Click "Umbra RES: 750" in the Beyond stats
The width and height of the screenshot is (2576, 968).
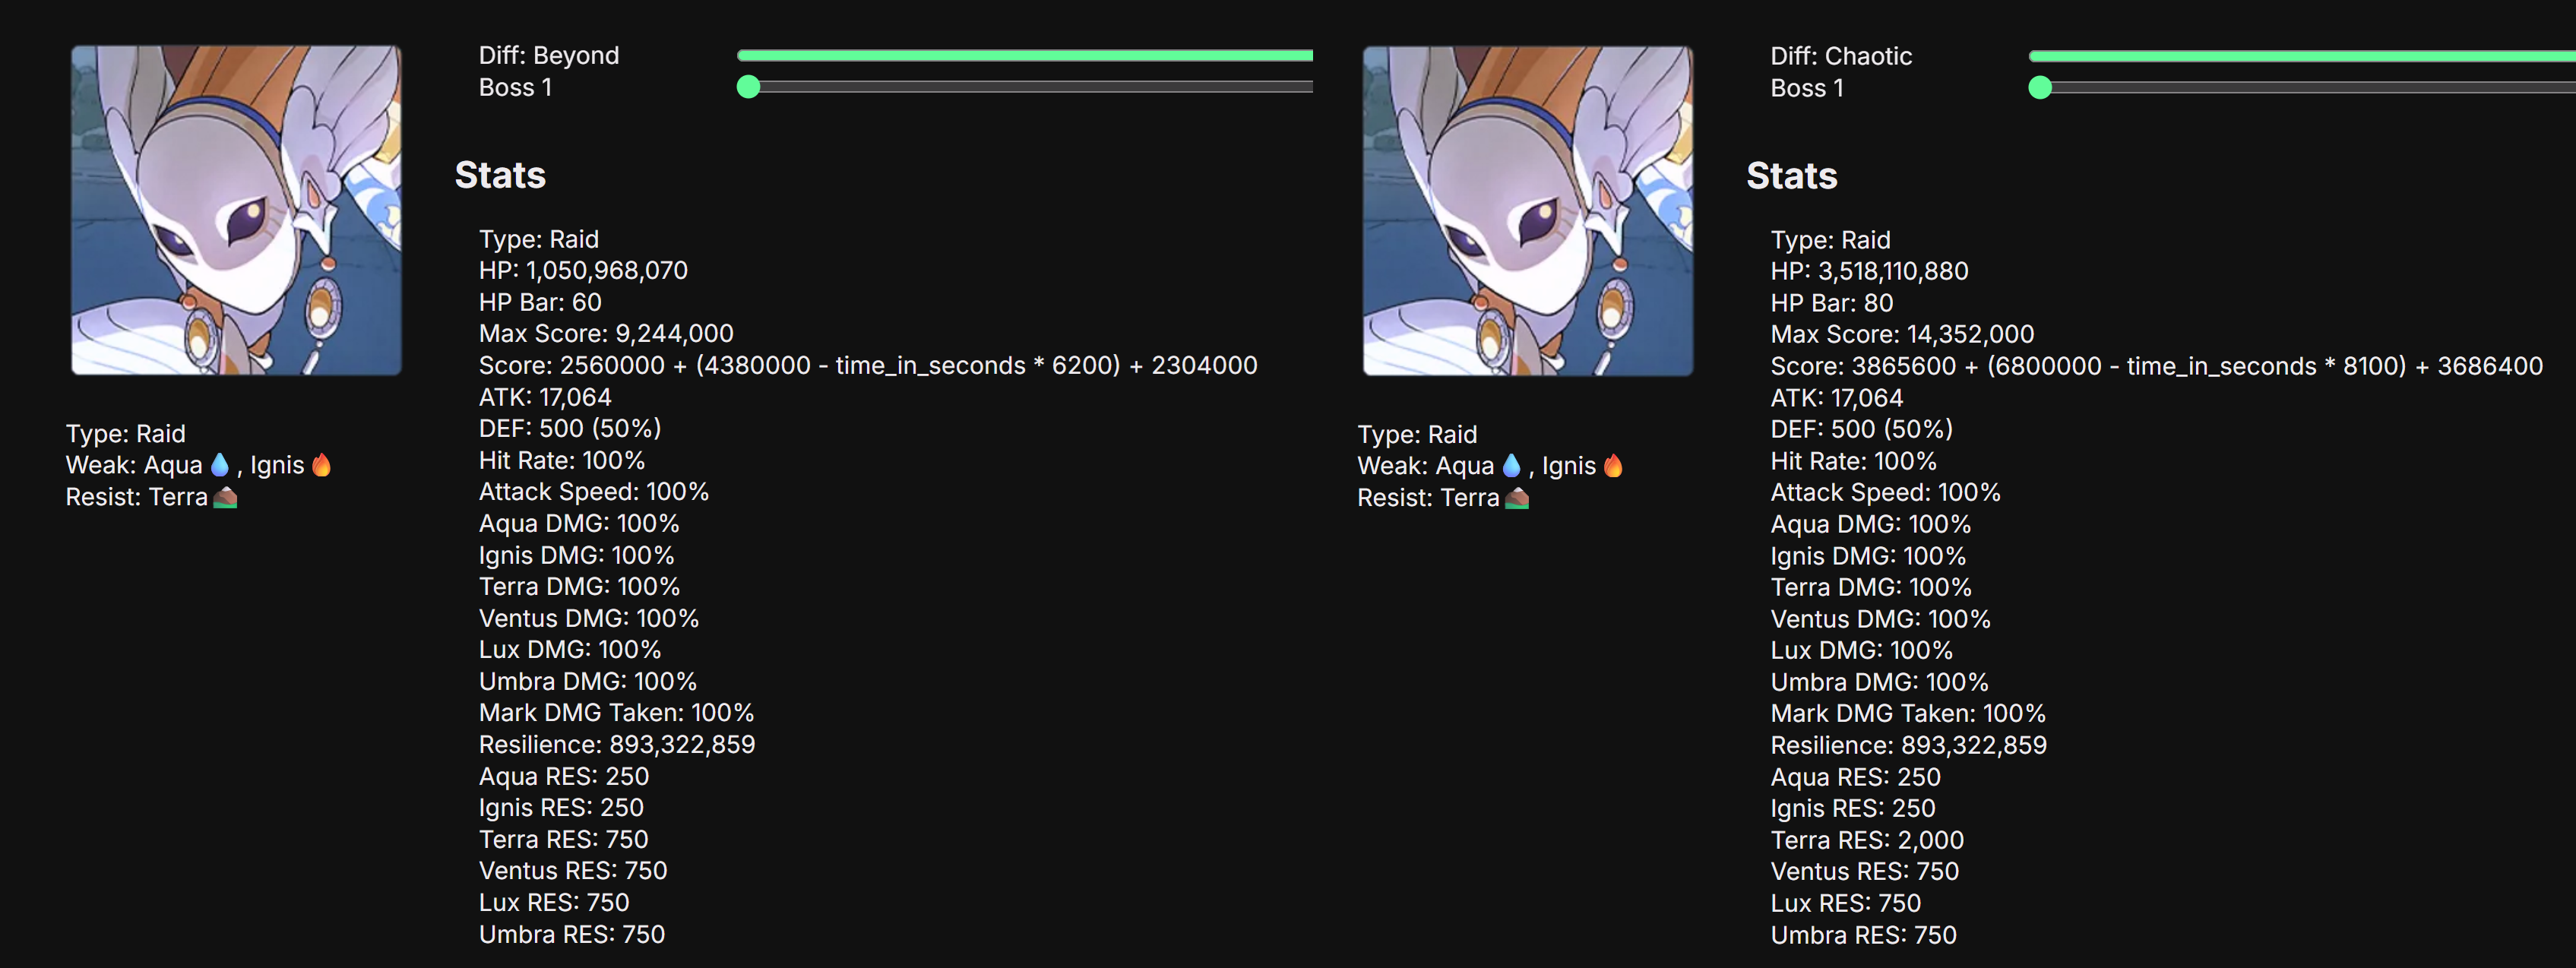[x=572, y=934]
